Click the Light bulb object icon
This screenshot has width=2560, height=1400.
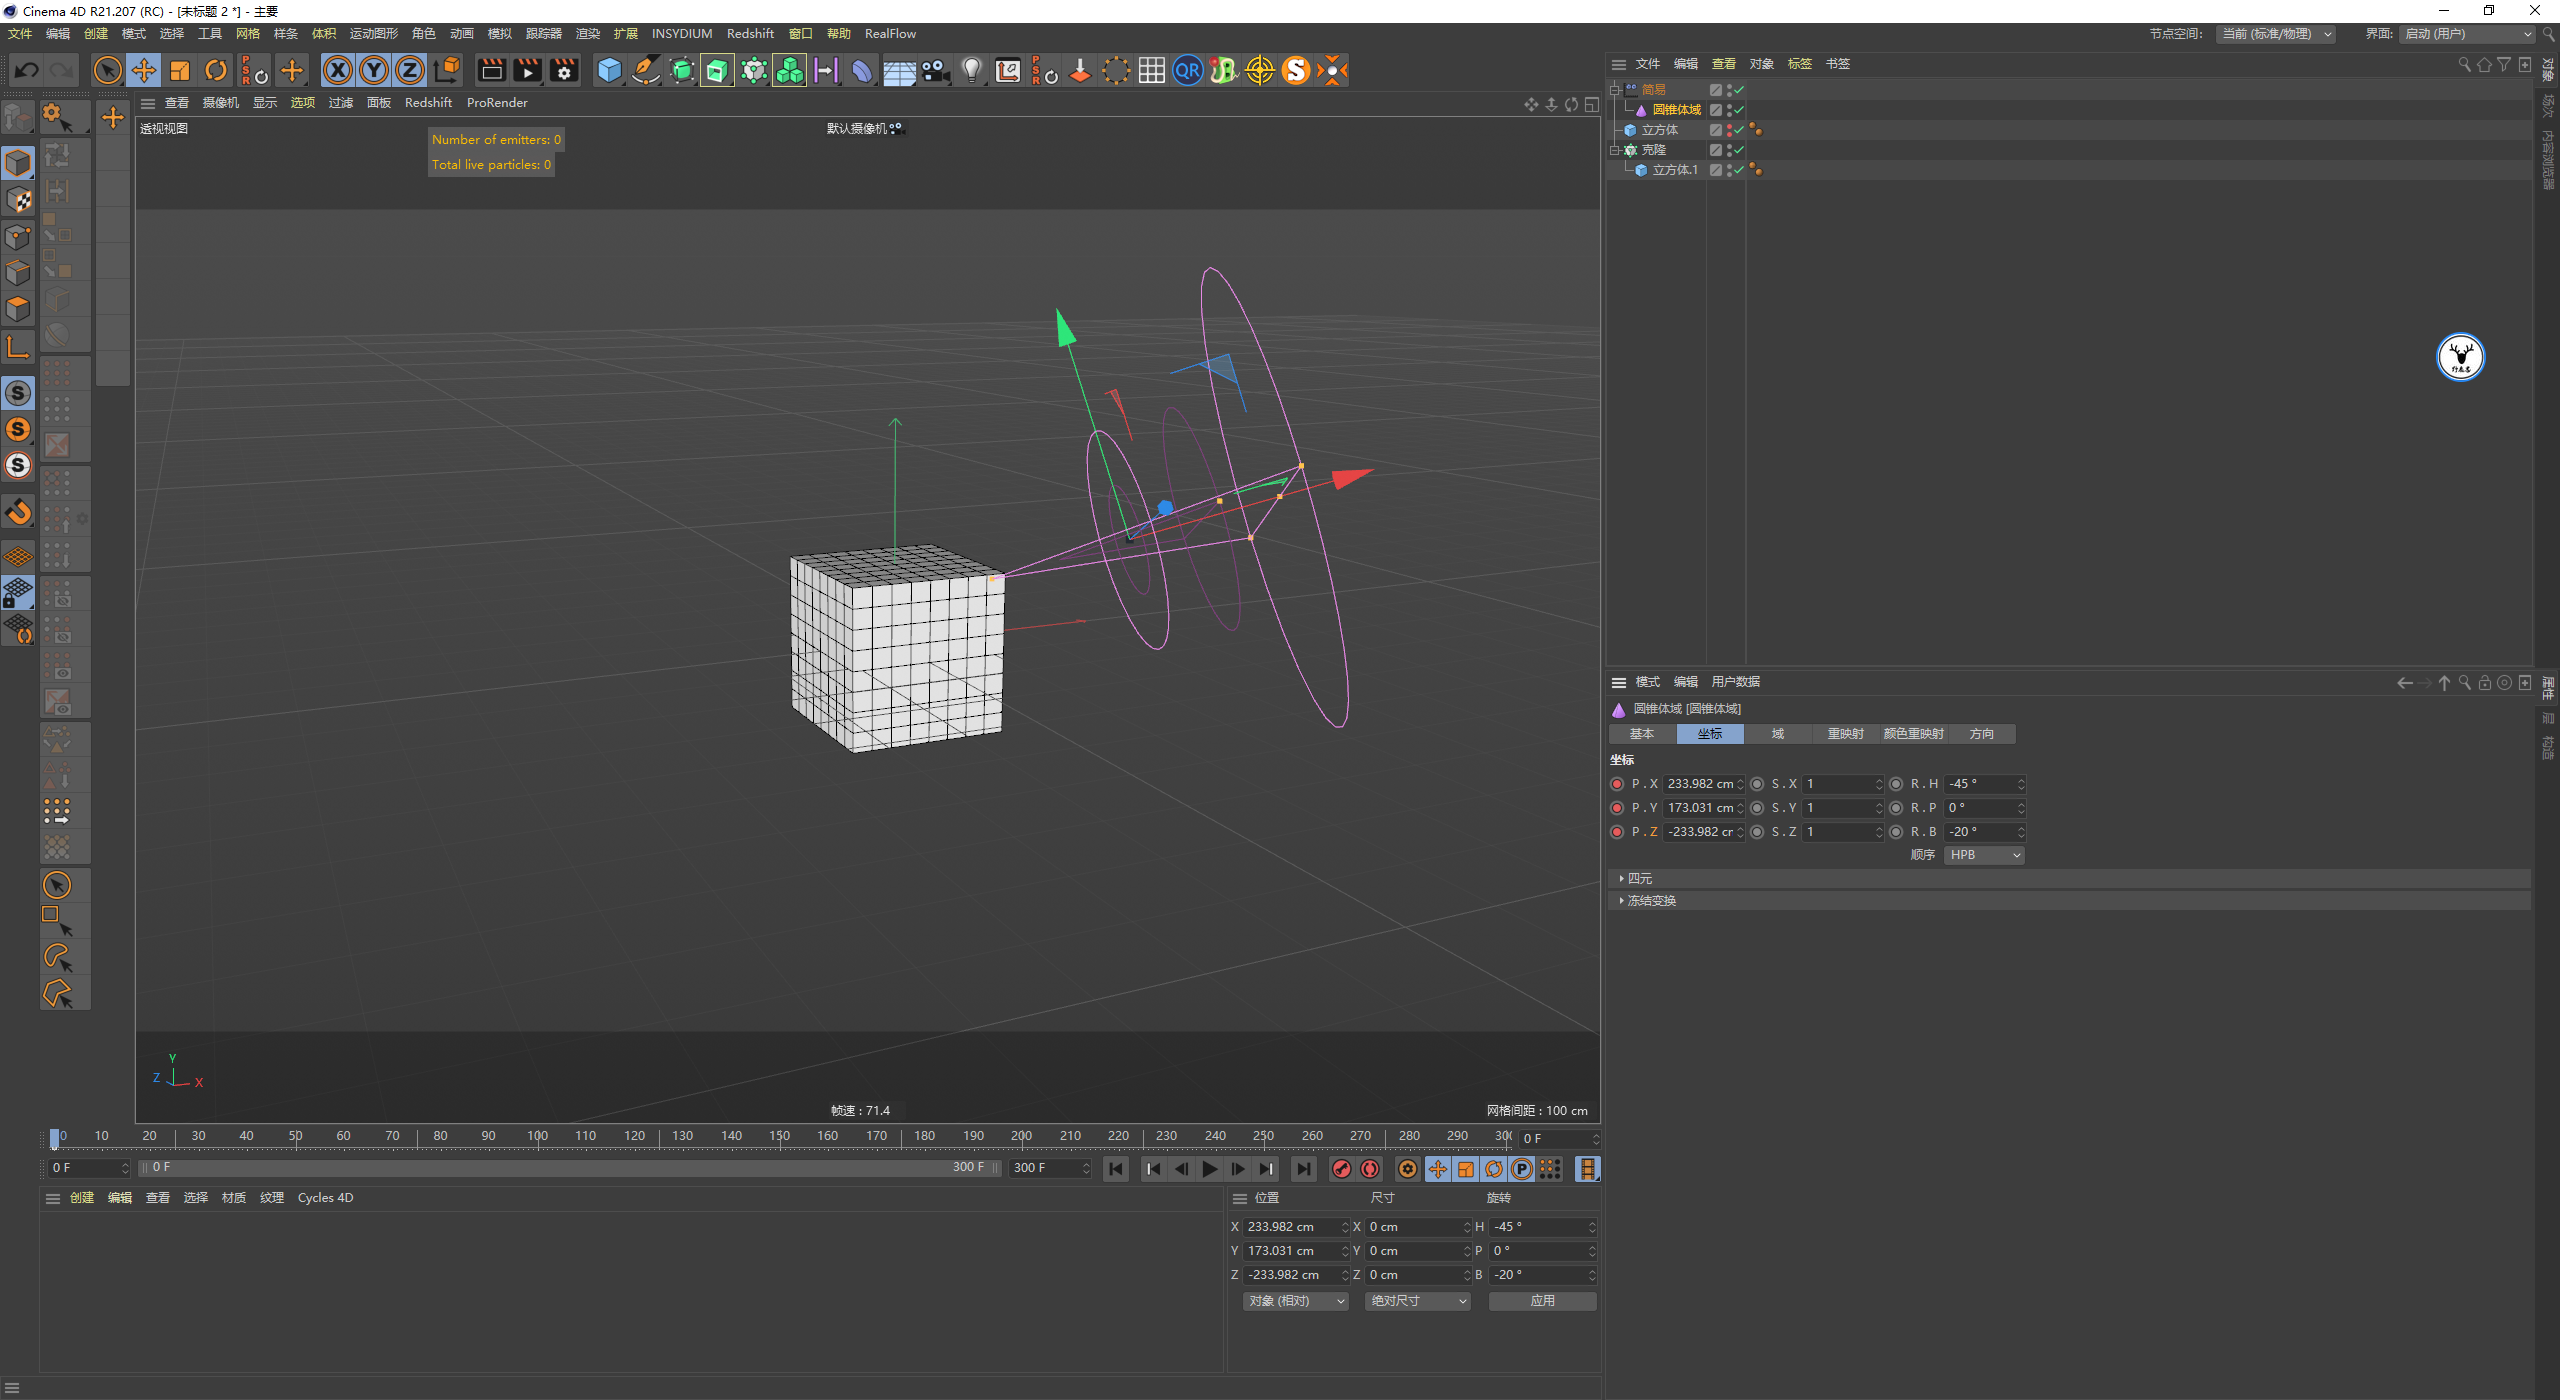click(x=971, y=70)
